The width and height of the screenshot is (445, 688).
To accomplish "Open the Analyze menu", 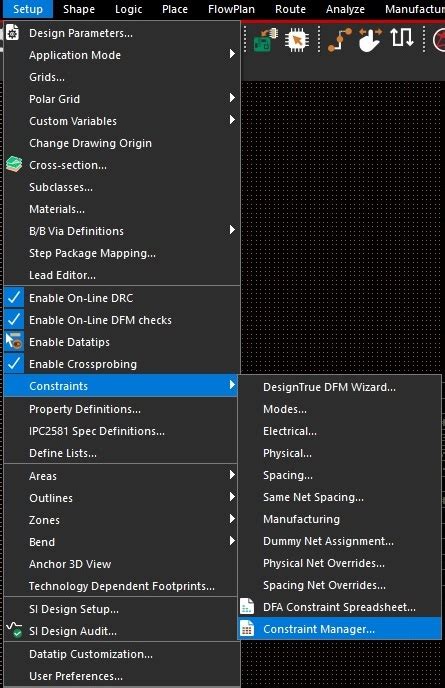I will click(x=345, y=9).
